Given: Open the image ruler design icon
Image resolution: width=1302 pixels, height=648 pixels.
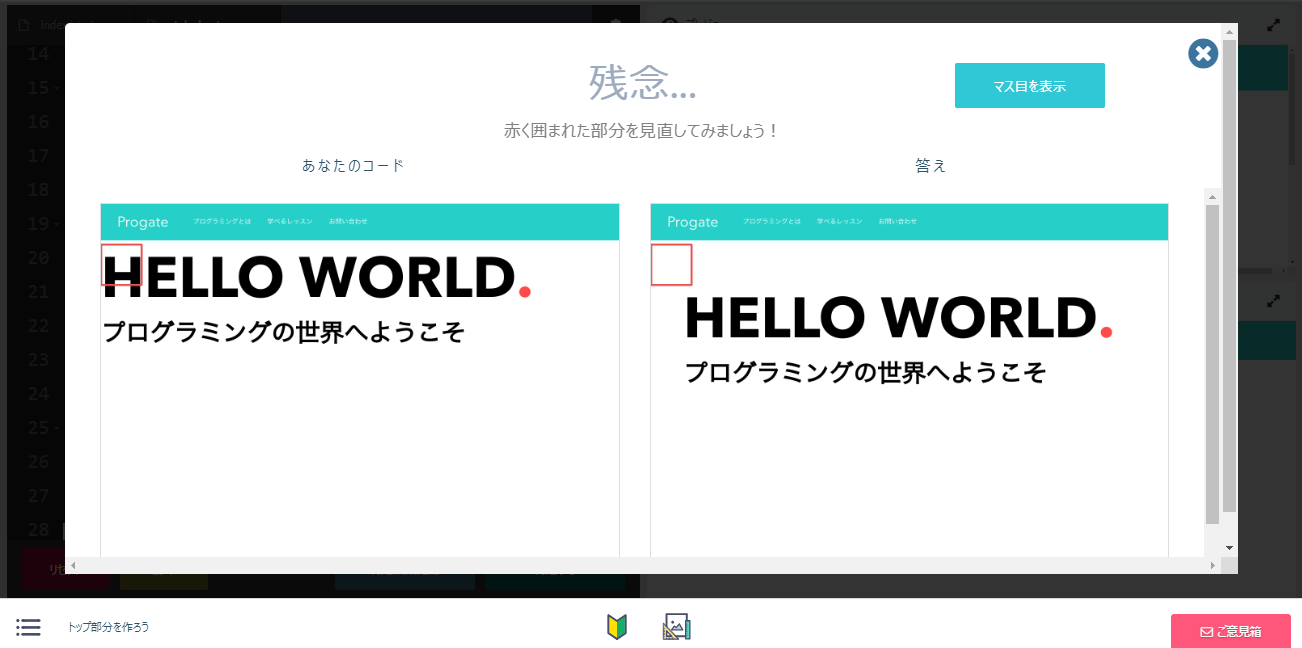Looking at the screenshot, I should [x=677, y=627].
